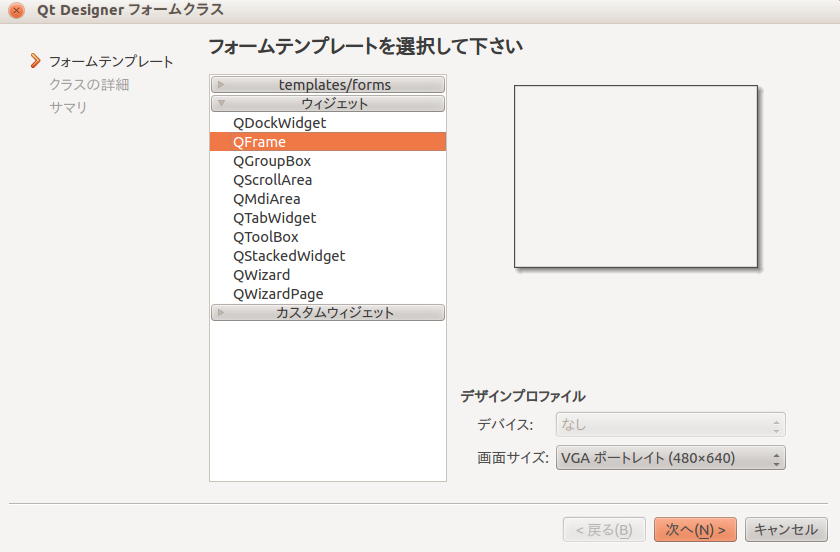The height and width of the screenshot is (552, 840).
Task: Open the デバイス combo box
Action: (671, 425)
